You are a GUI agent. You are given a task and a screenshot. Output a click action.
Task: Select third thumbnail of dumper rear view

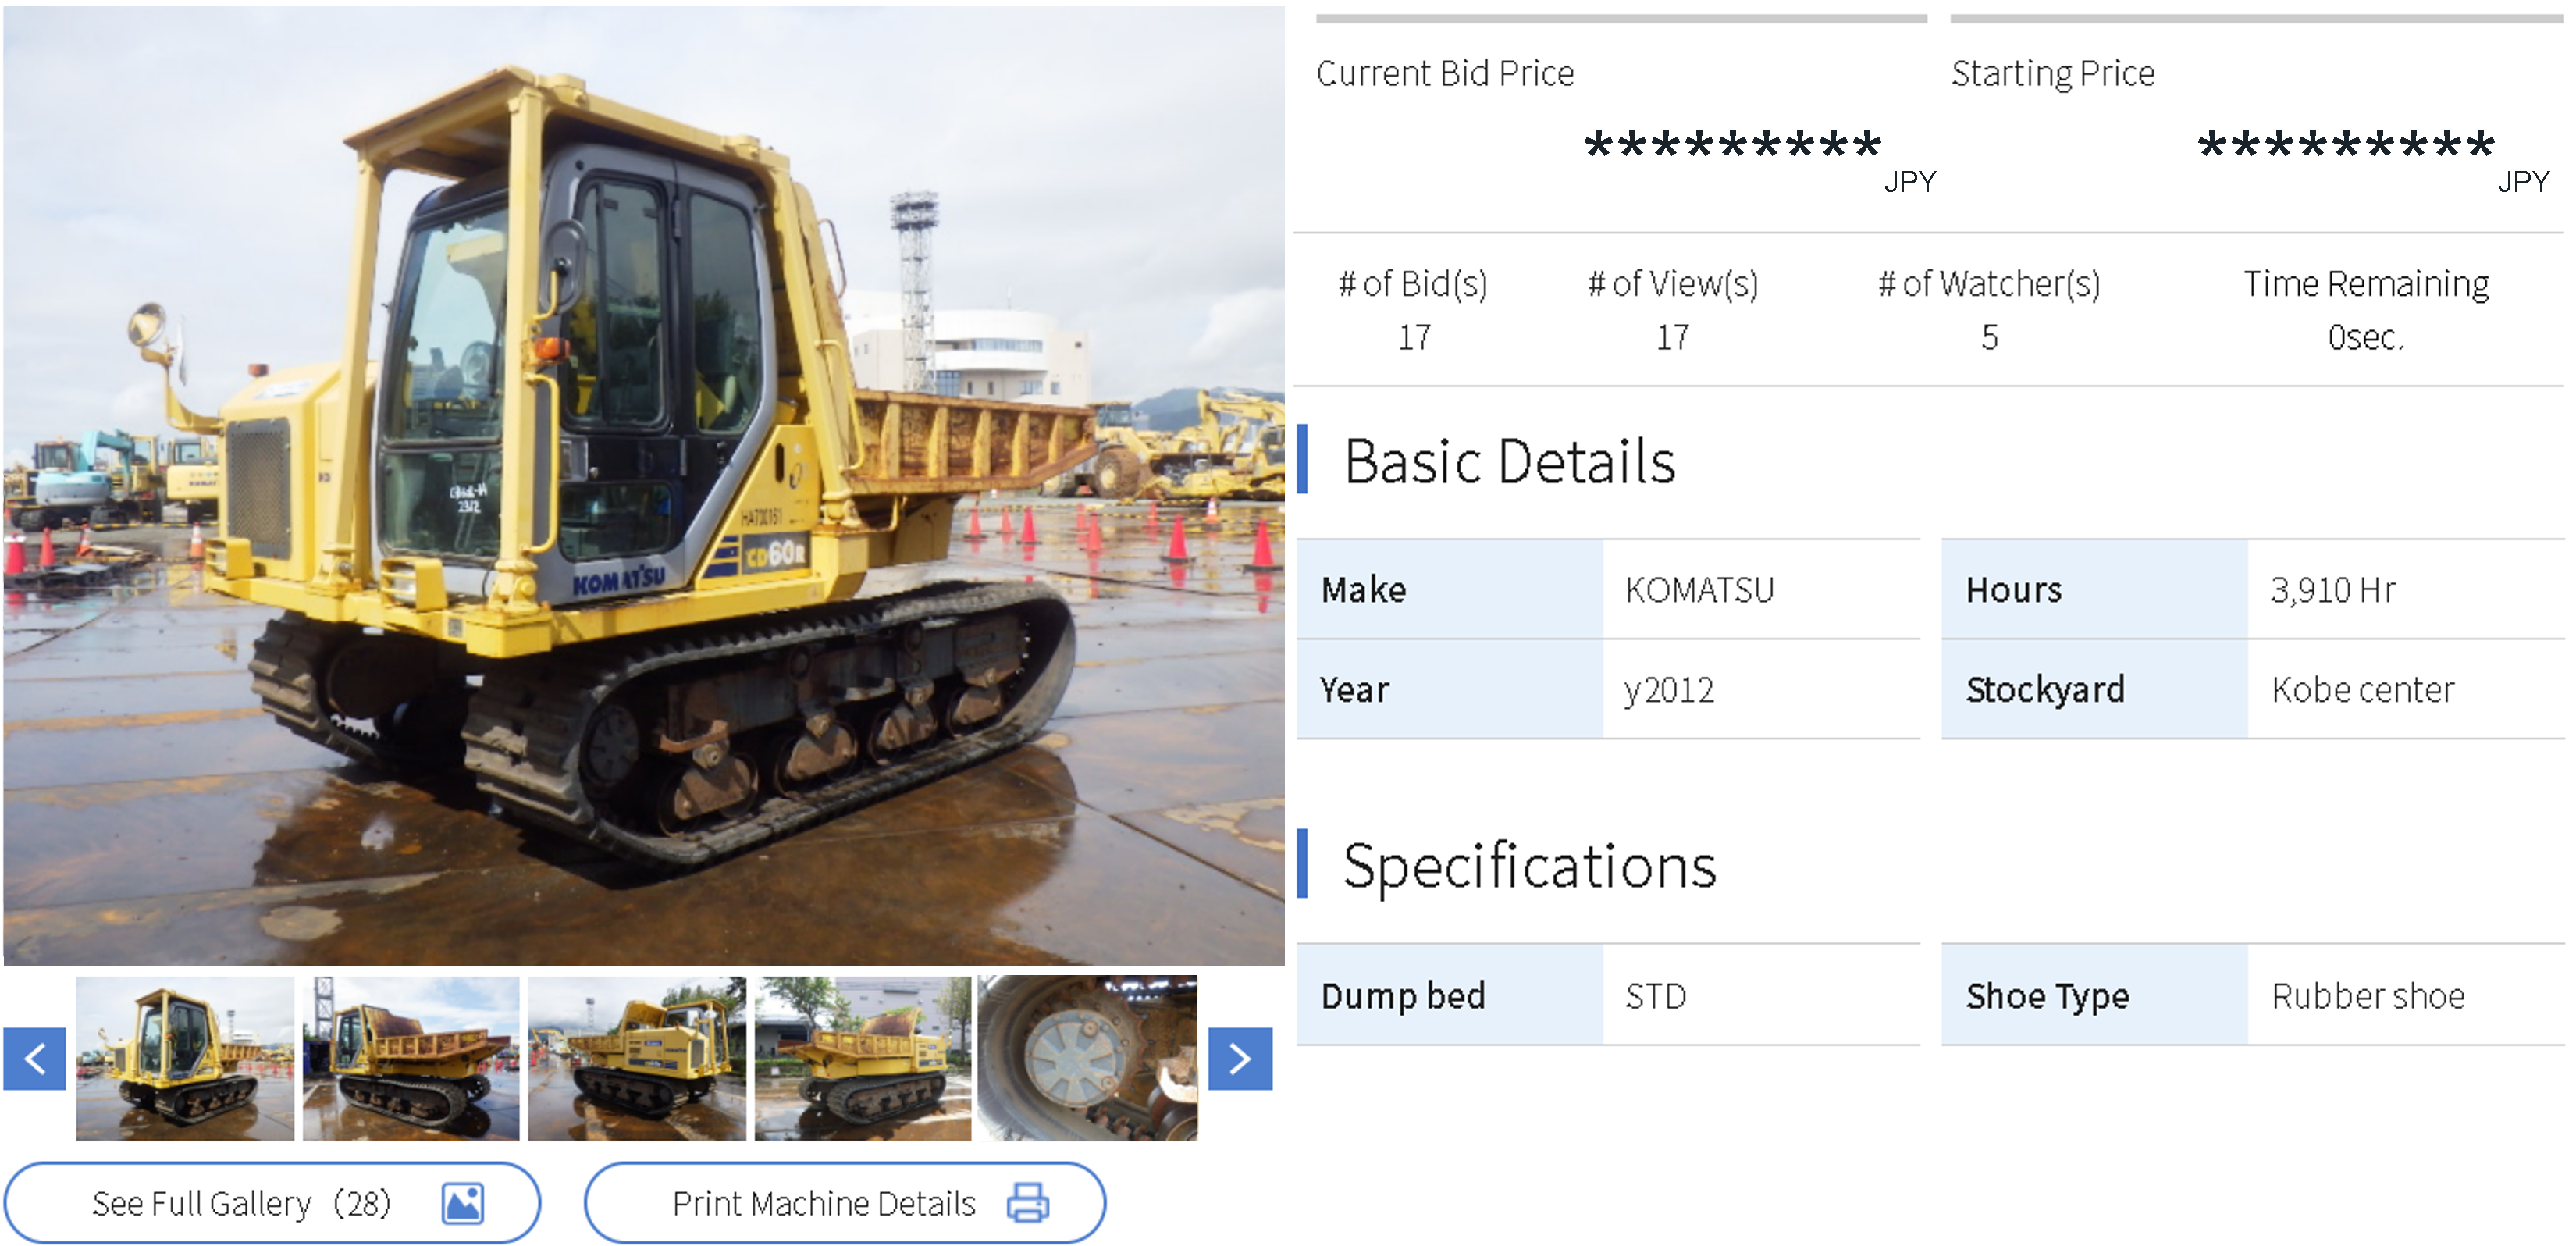[x=637, y=1059]
